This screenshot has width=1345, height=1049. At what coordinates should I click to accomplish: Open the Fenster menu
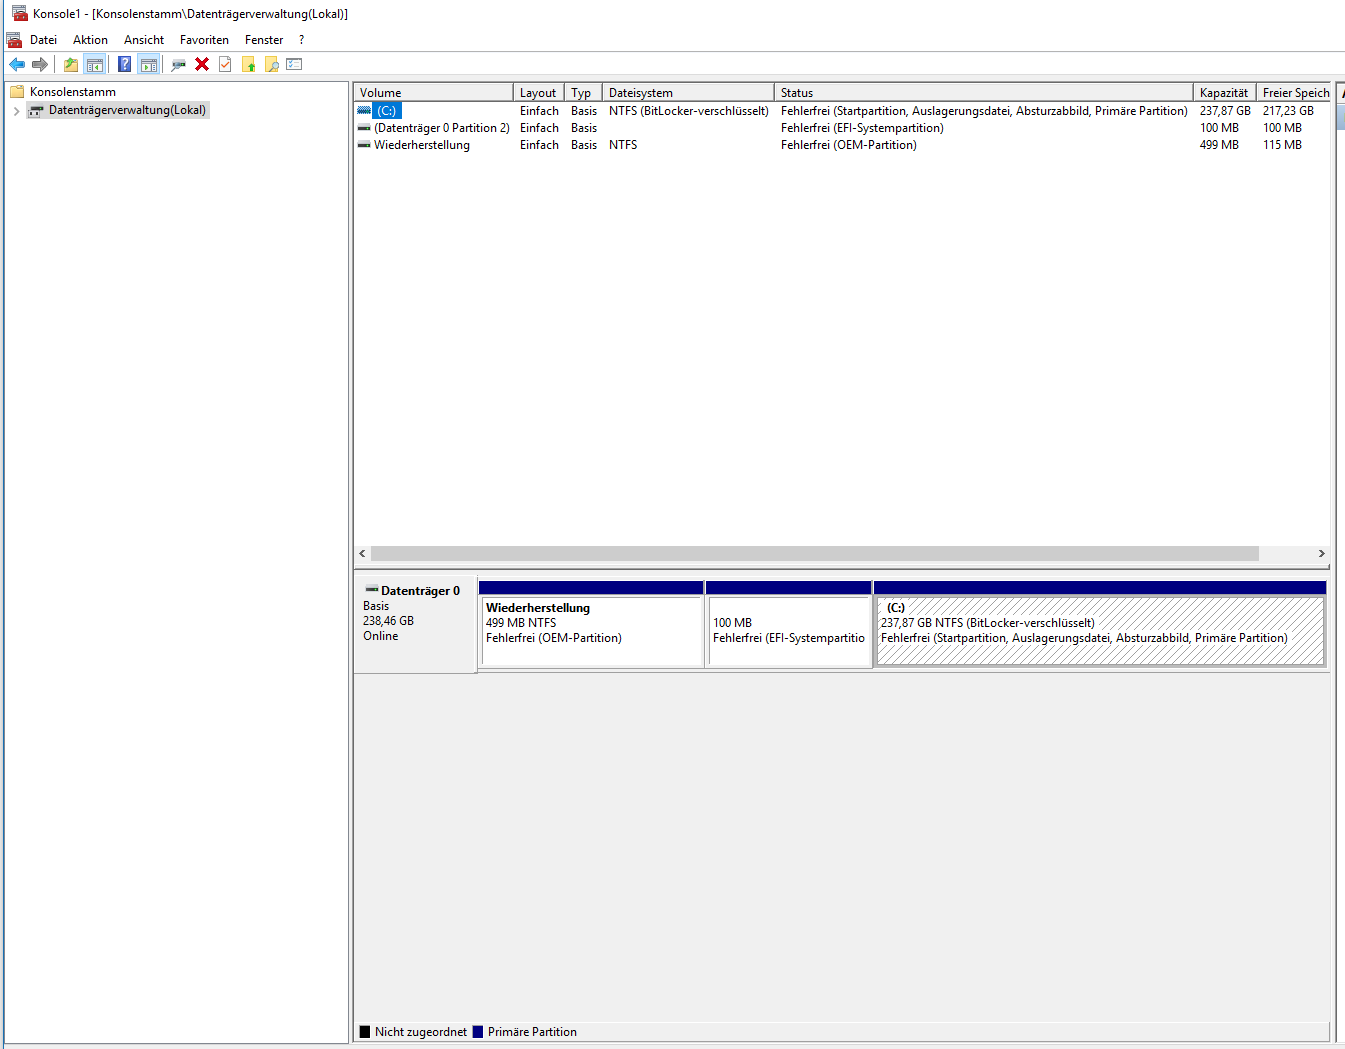point(264,40)
